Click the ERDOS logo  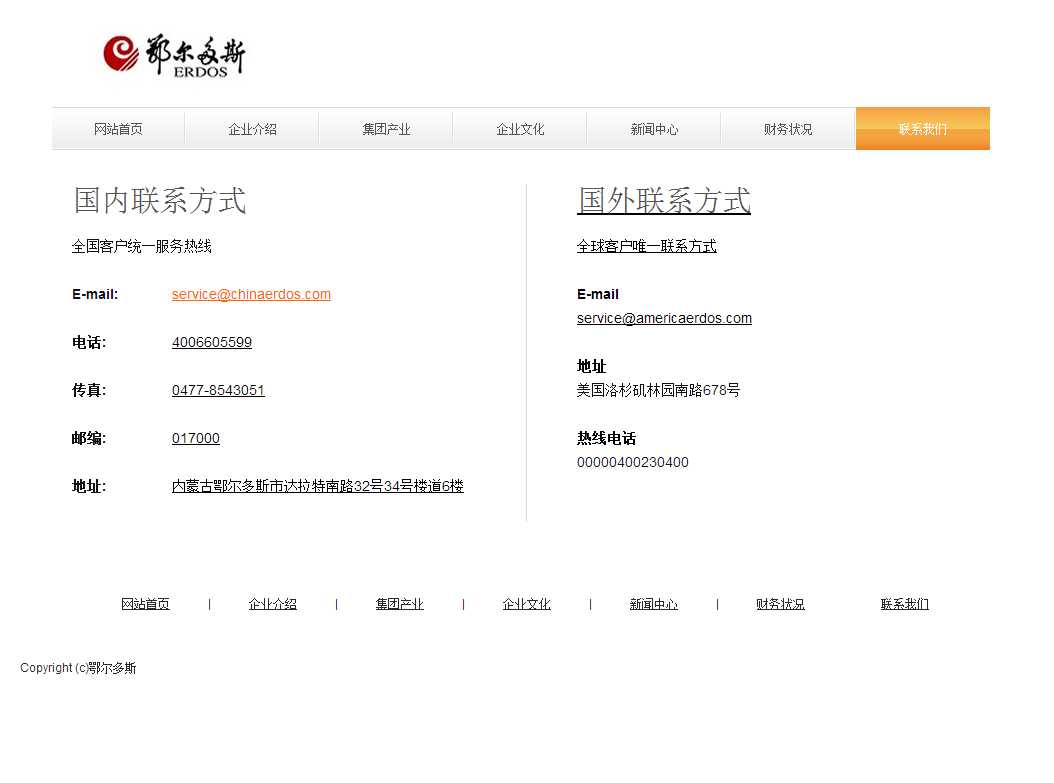(174, 55)
